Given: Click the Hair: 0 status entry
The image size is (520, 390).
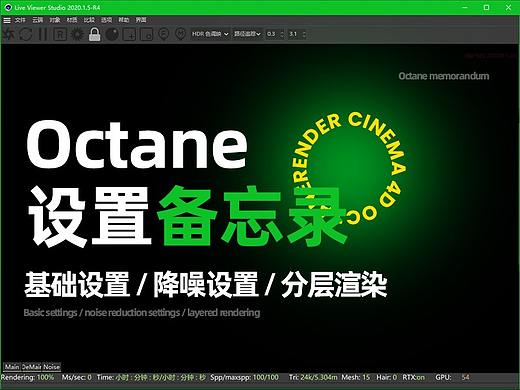Looking at the screenshot, I should coord(386,378).
